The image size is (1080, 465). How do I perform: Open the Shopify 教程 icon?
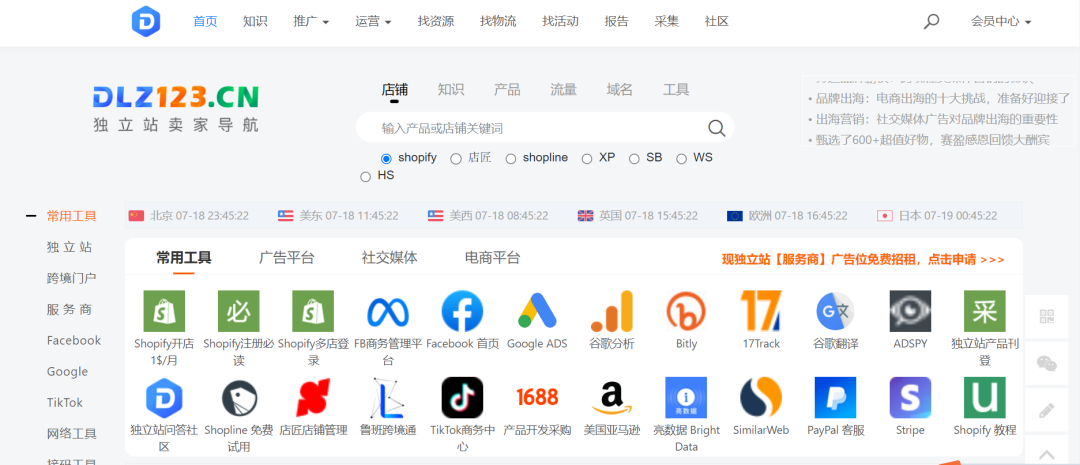coord(984,397)
